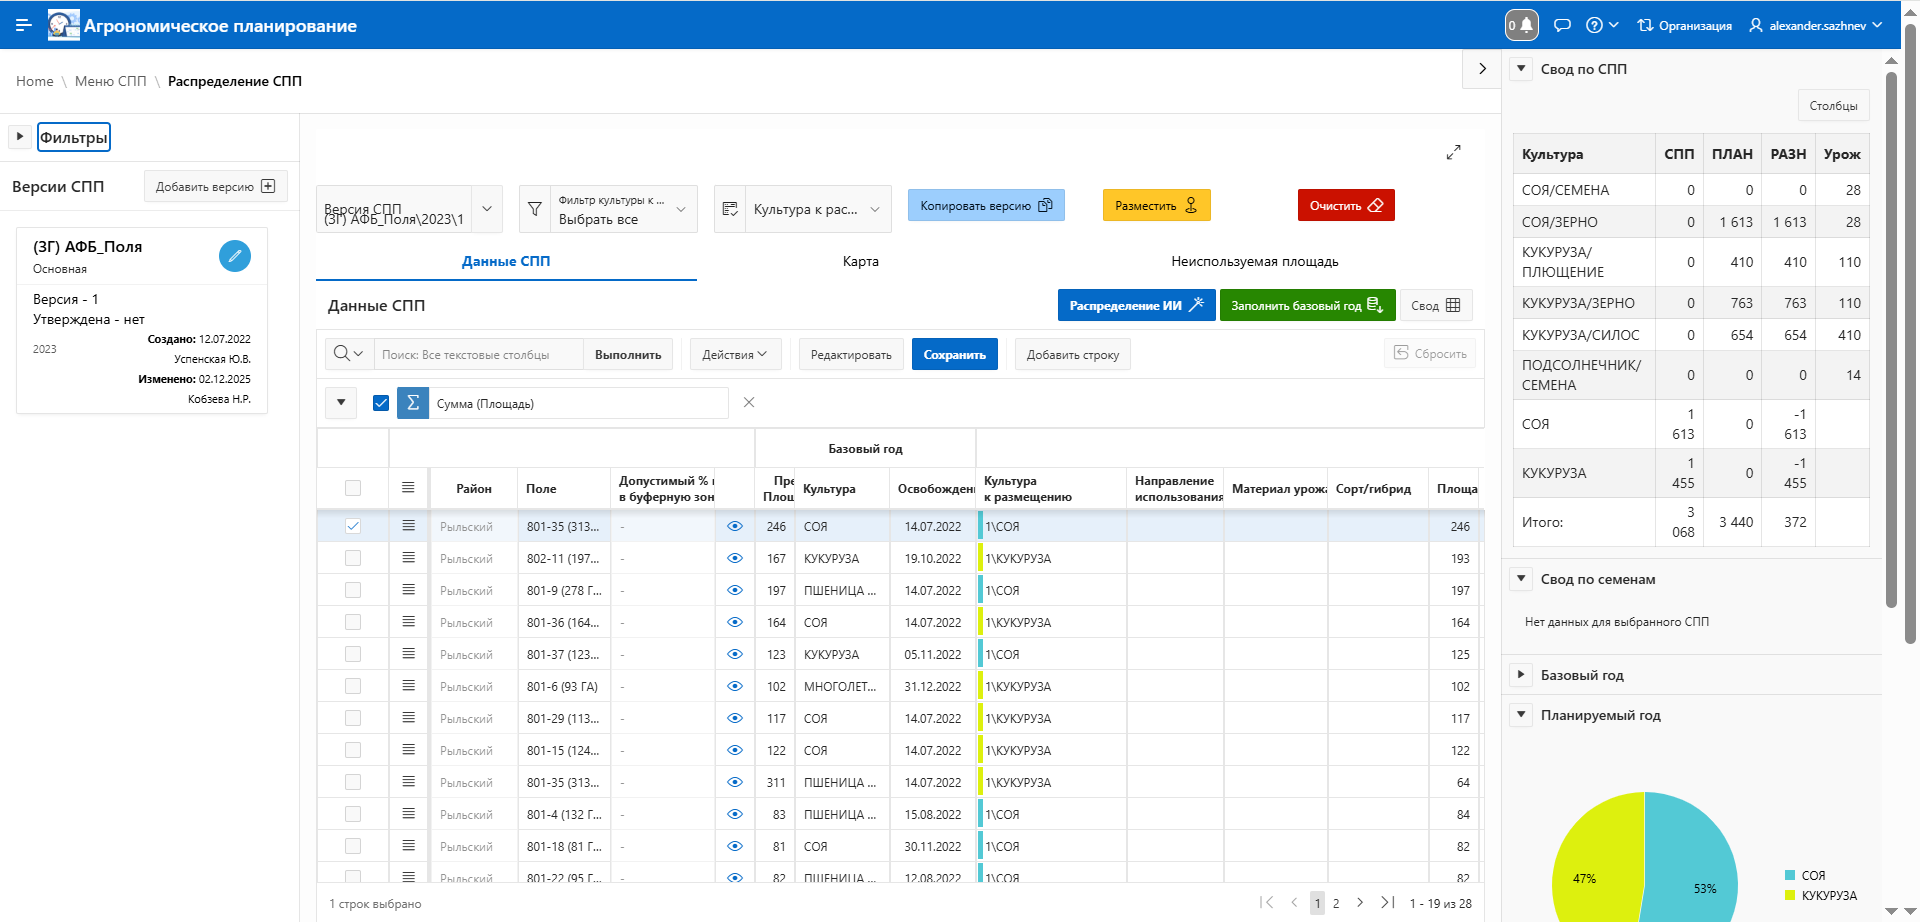
Task: Click the notifications bell icon
Action: pyautogui.click(x=1522, y=25)
